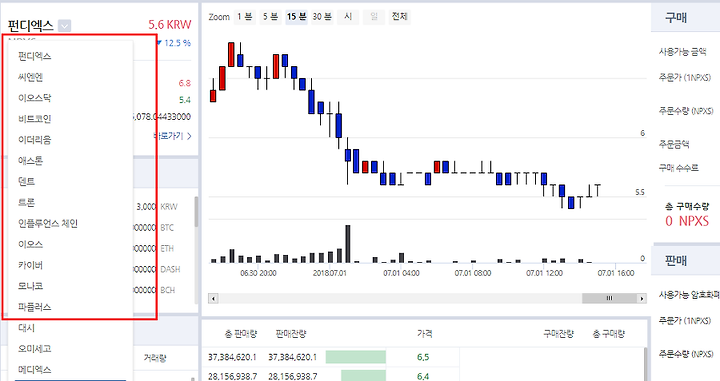The image size is (720, 381).
Task: Click the 6.4 price in order book
Action: [x=423, y=376]
